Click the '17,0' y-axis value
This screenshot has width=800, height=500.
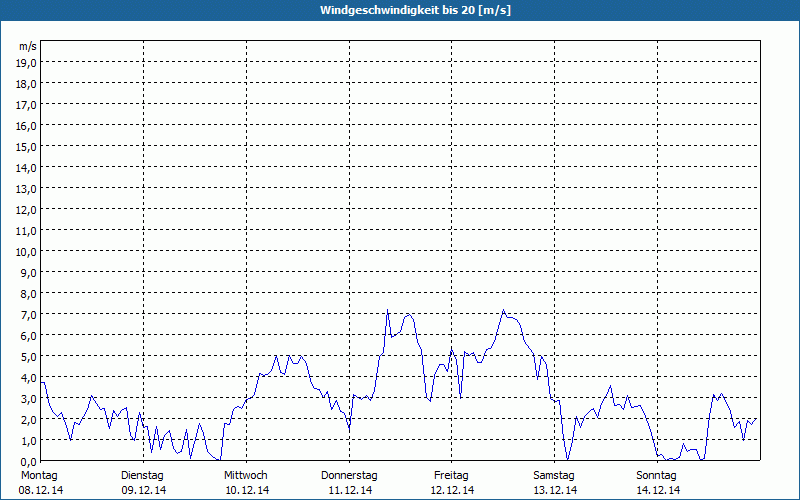click(x=27, y=105)
